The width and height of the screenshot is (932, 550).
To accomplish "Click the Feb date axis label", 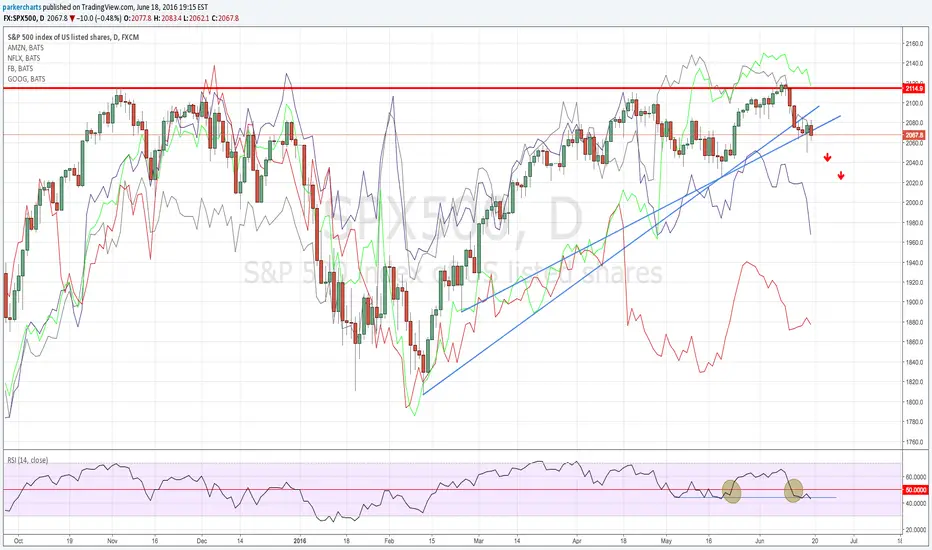I will click(x=389, y=541).
